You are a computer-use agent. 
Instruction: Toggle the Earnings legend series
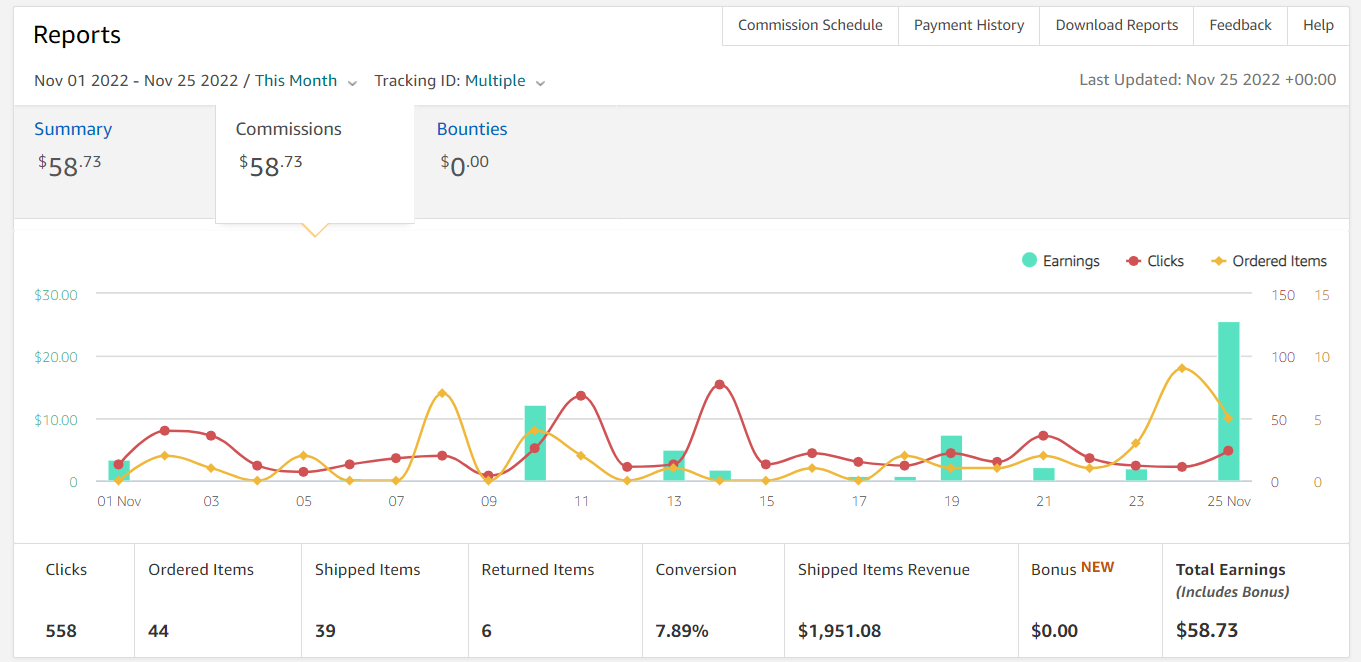[x=1060, y=261]
